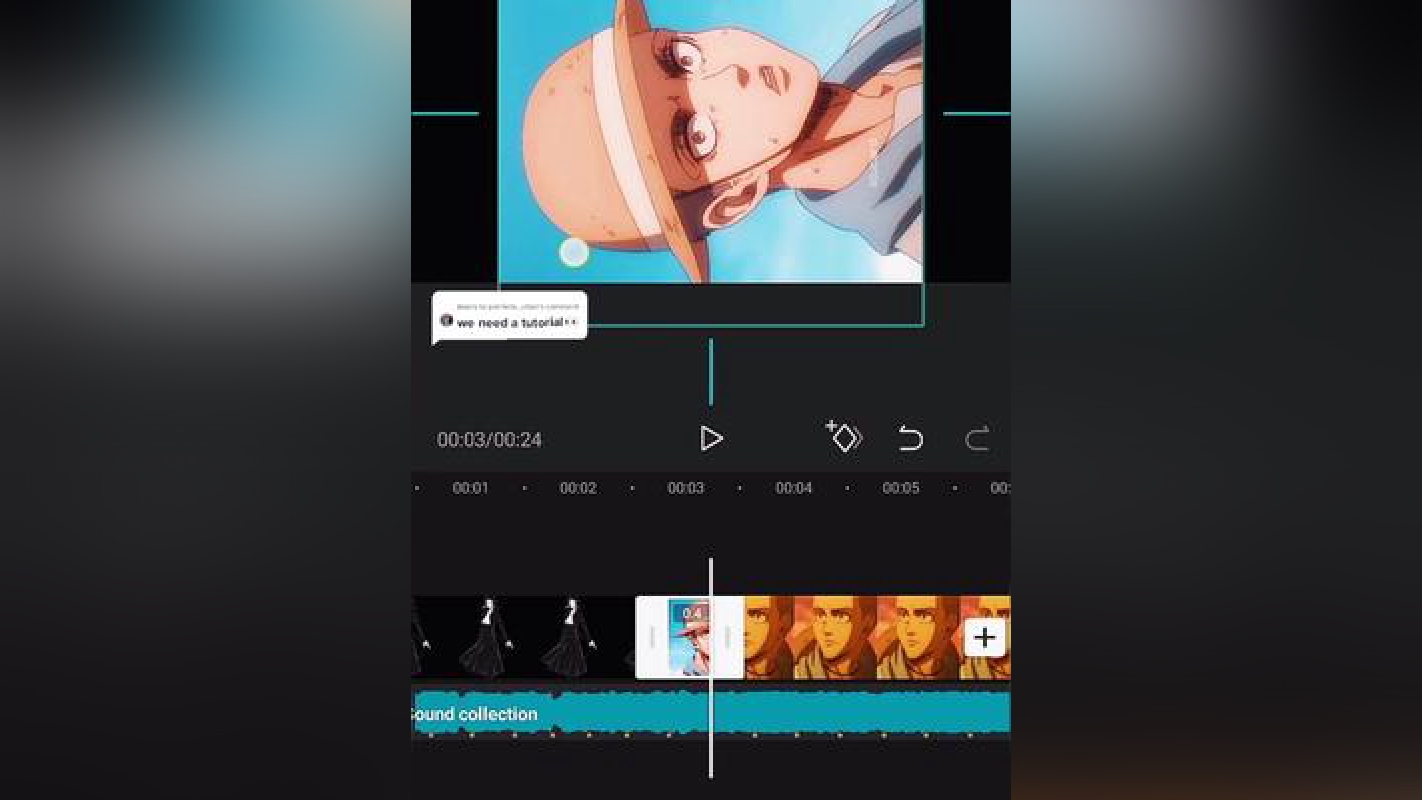Click the right trim handle of the selected clip

click(x=728, y=637)
